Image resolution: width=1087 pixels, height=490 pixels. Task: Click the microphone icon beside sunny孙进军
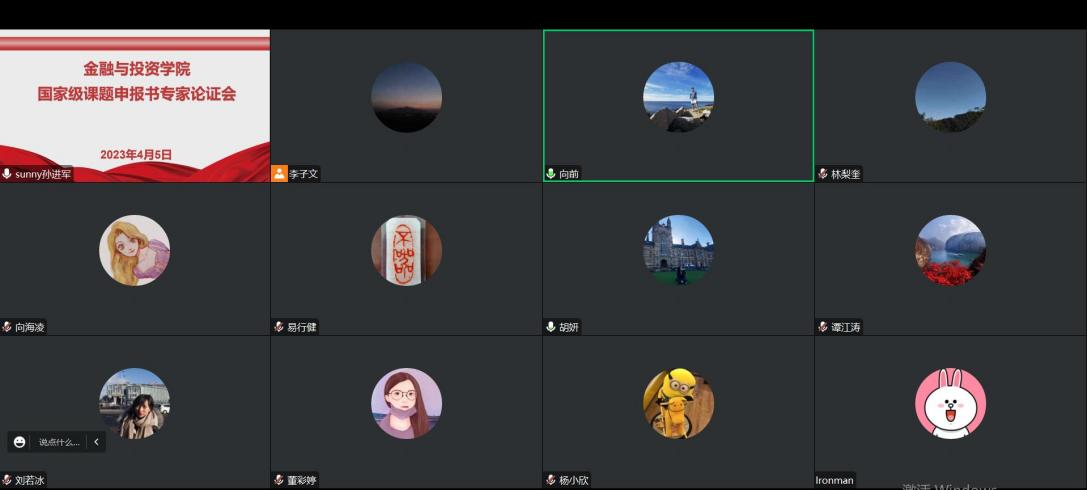pyautogui.click(x=7, y=174)
